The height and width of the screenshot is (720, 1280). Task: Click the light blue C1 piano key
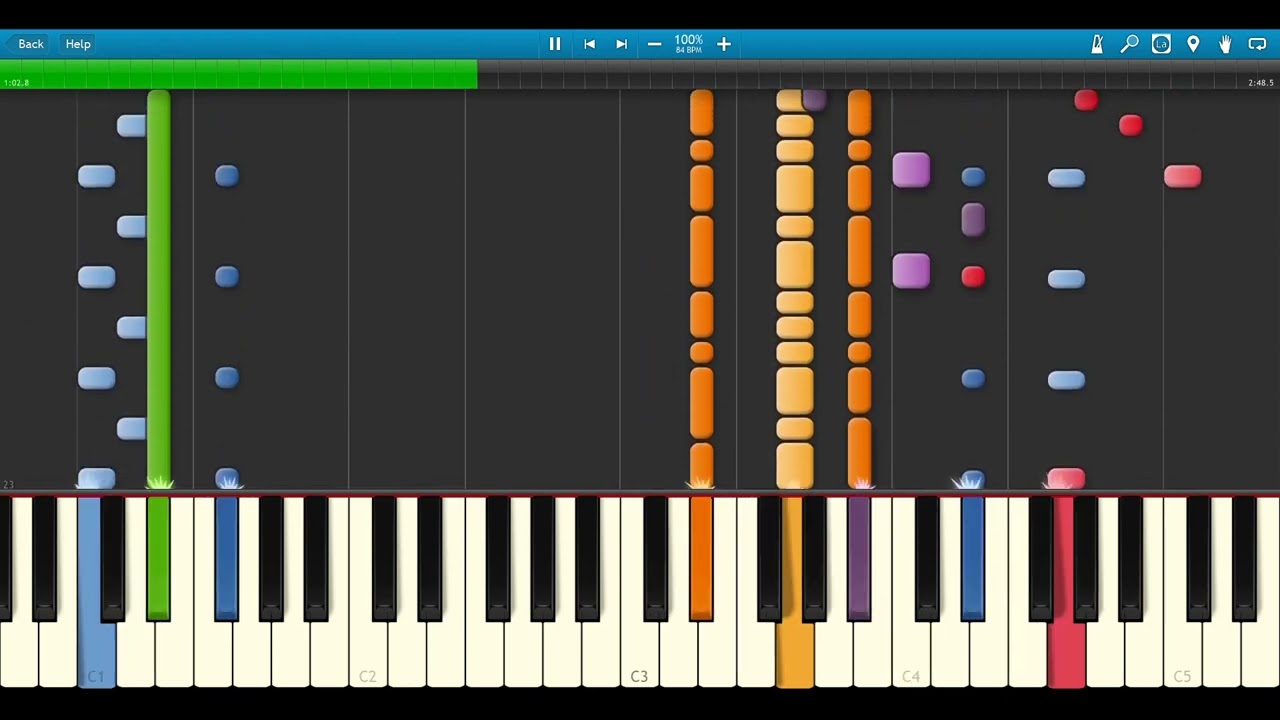click(x=96, y=592)
